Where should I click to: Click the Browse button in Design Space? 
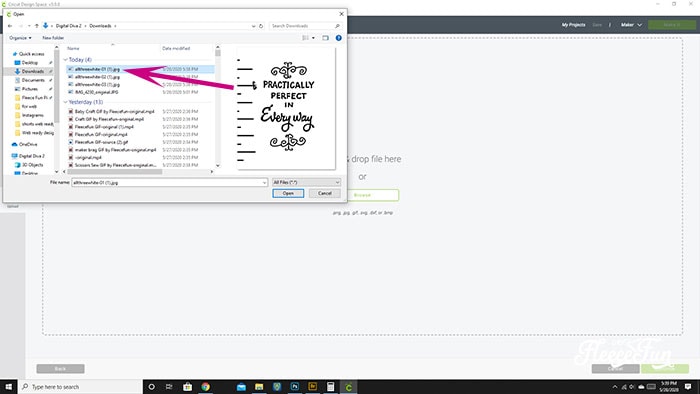coord(362,195)
